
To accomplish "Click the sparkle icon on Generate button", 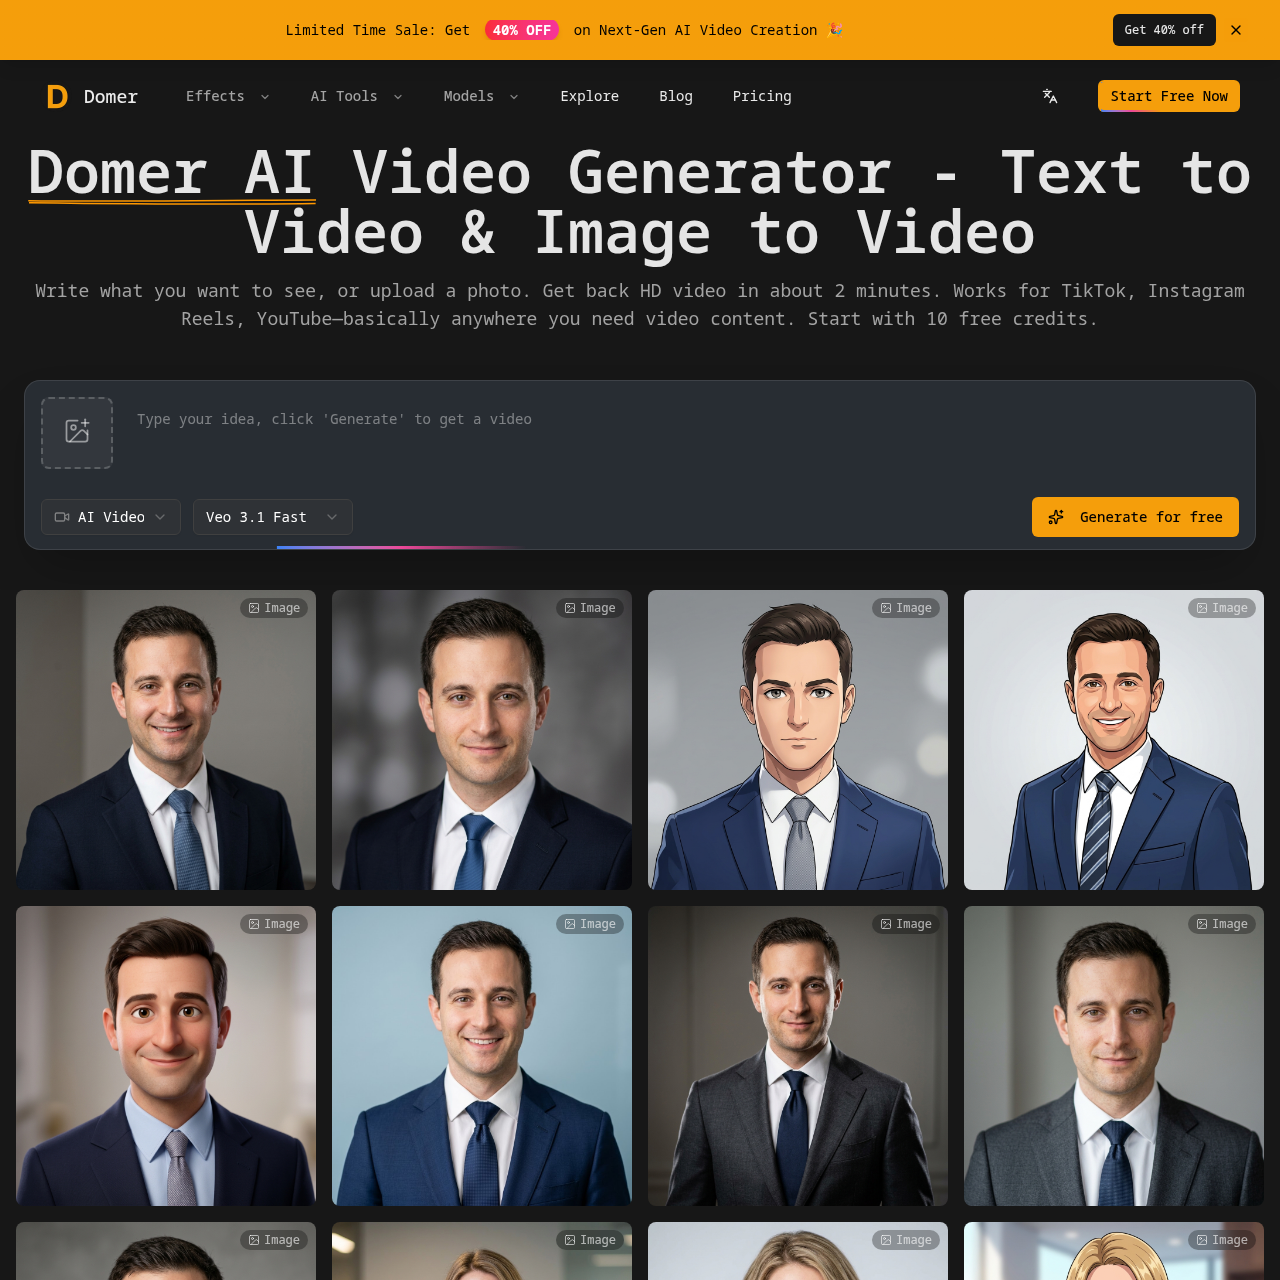I will (1056, 517).
